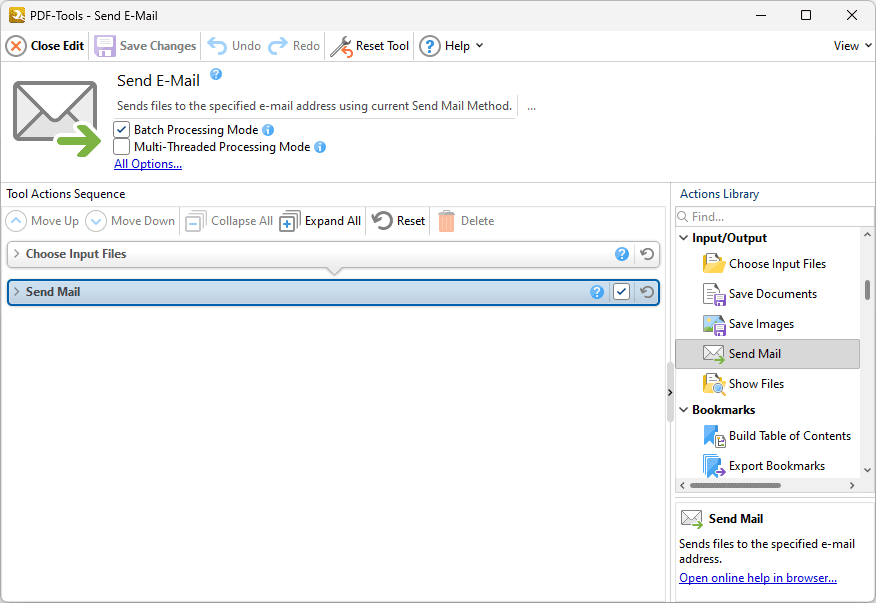The width and height of the screenshot is (876, 603).
Task: Disable Batch Processing Mode checkbox
Action: 121,130
